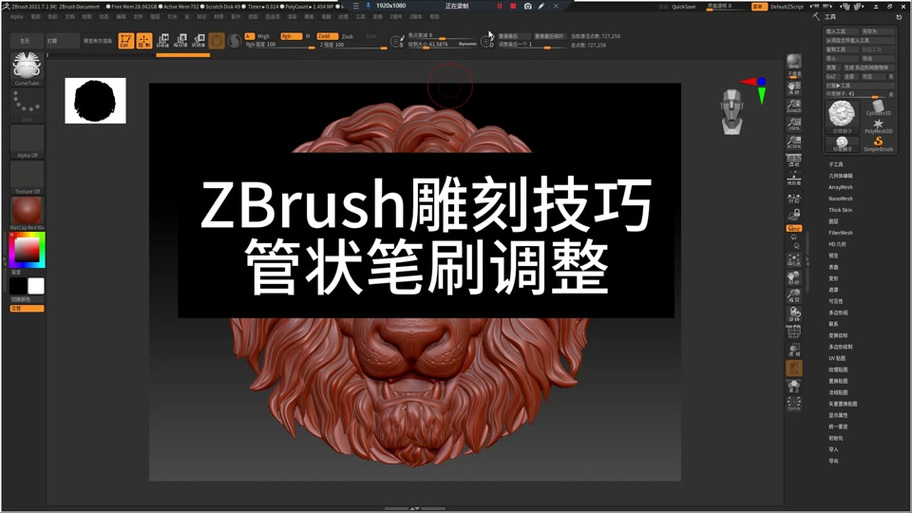Screen dimensions: 912x513
Task: Click the Move view icon in right shelf
Action: click(x=794, y=277)
